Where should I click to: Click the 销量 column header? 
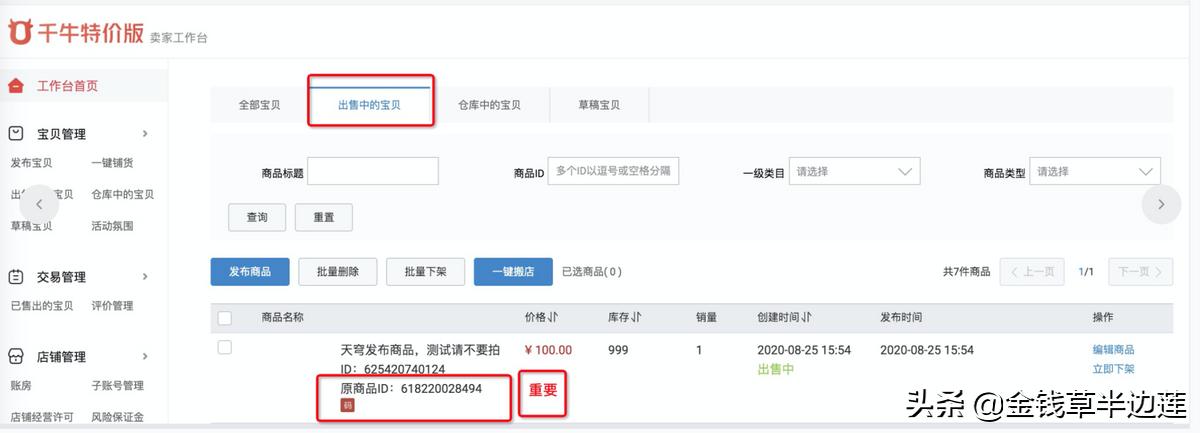click(707, 317)
